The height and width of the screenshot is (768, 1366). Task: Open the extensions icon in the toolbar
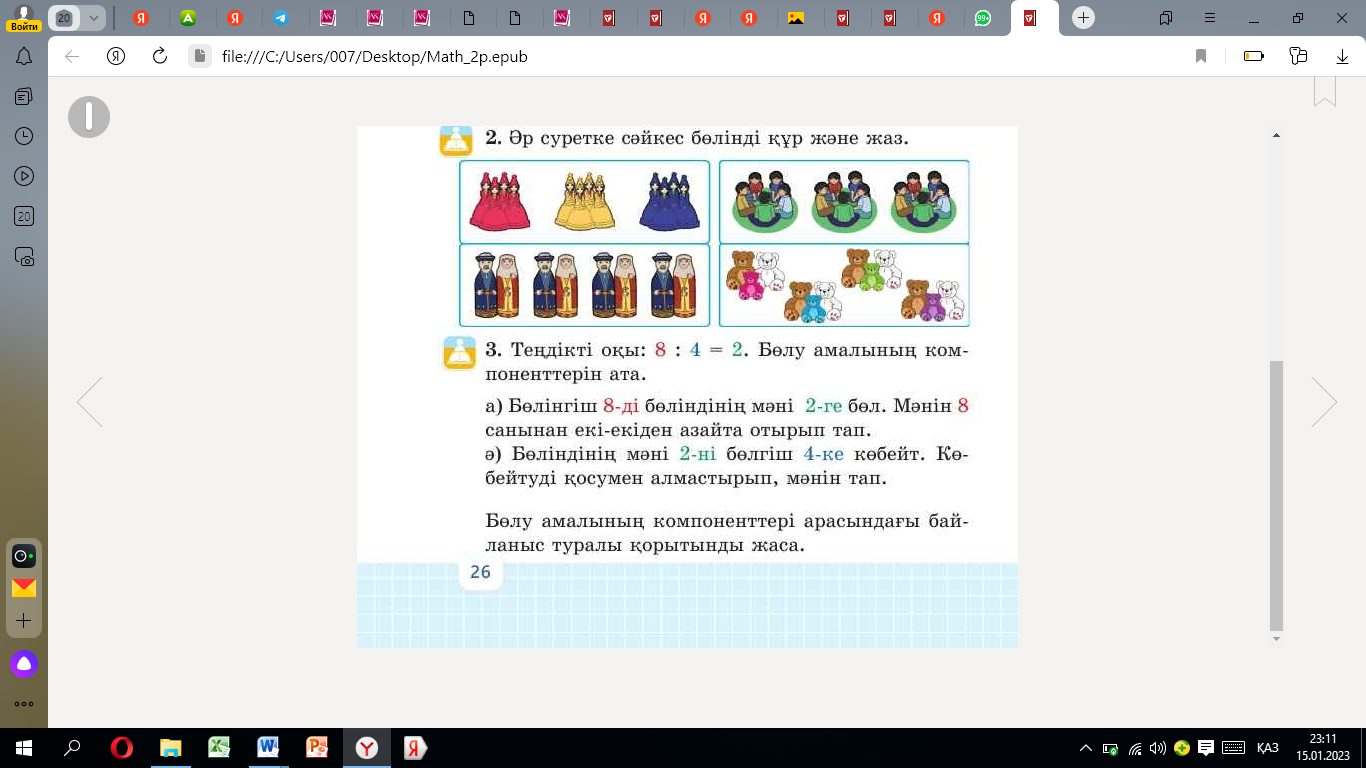(x=1299, y=57)
